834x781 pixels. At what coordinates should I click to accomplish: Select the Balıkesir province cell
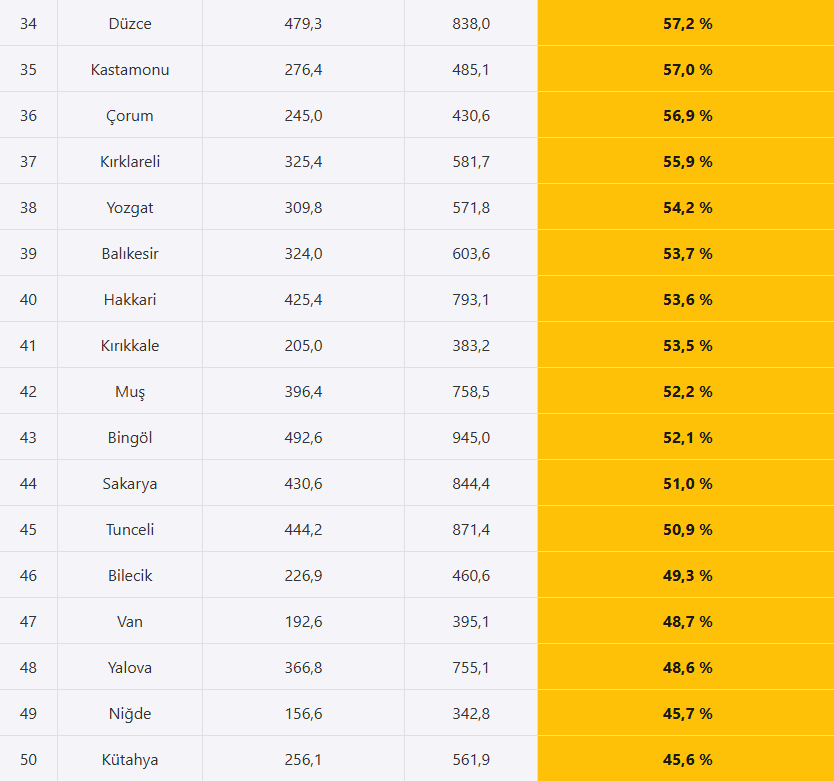130,254
